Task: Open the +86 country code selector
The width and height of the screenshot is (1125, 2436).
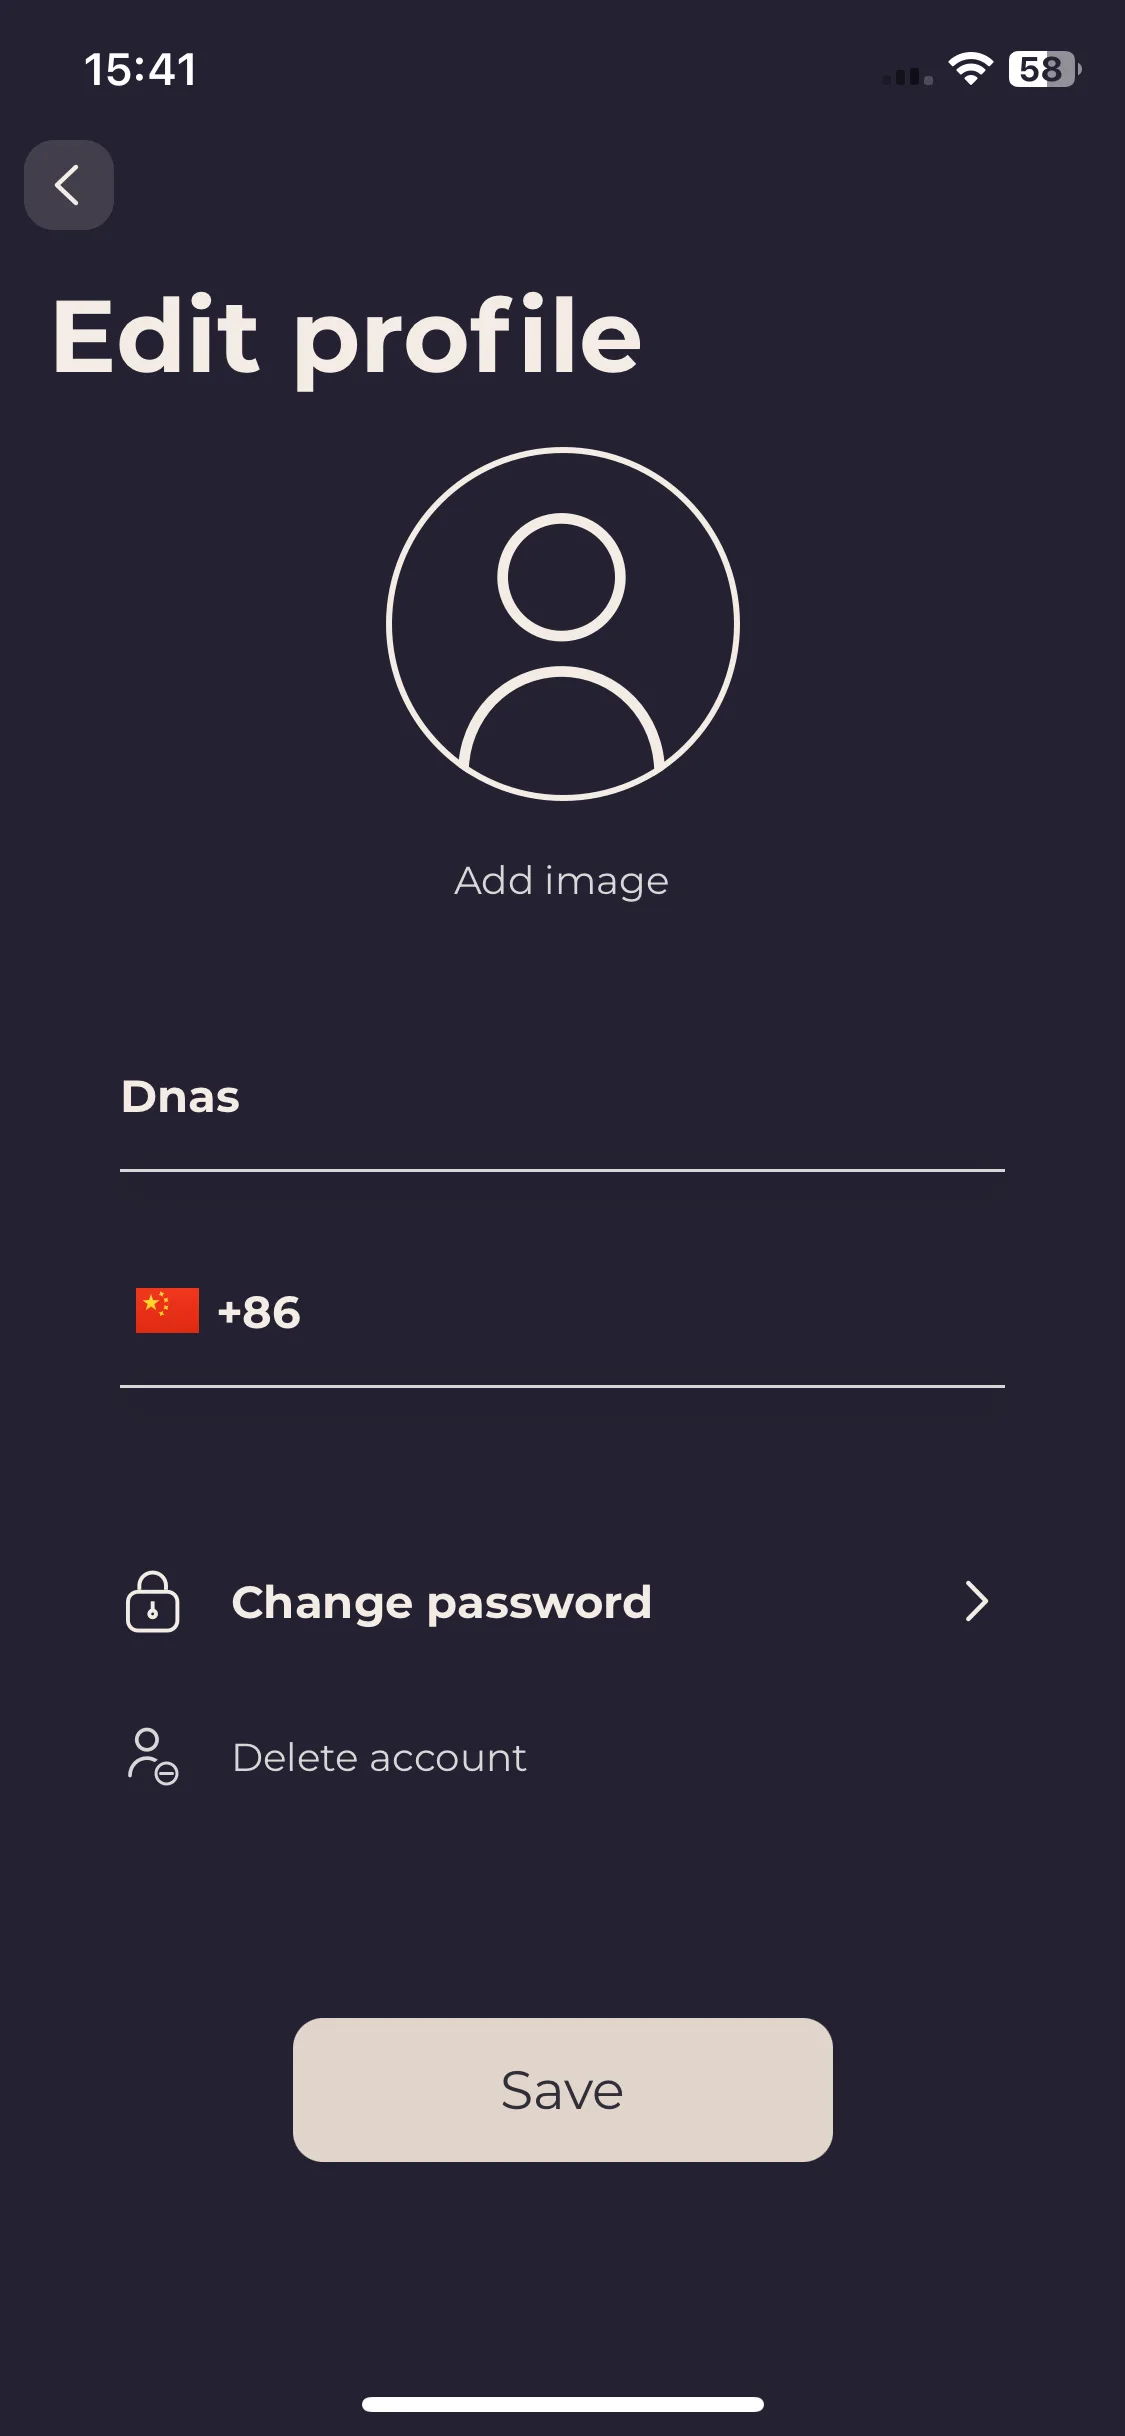Action: (218, 1311)
